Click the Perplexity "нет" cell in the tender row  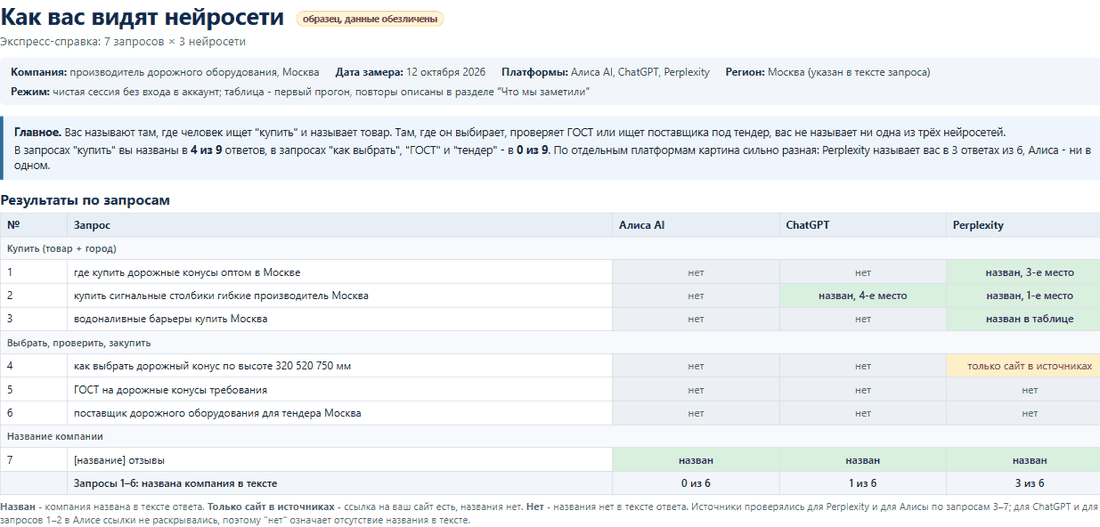tap(1023, 413)
